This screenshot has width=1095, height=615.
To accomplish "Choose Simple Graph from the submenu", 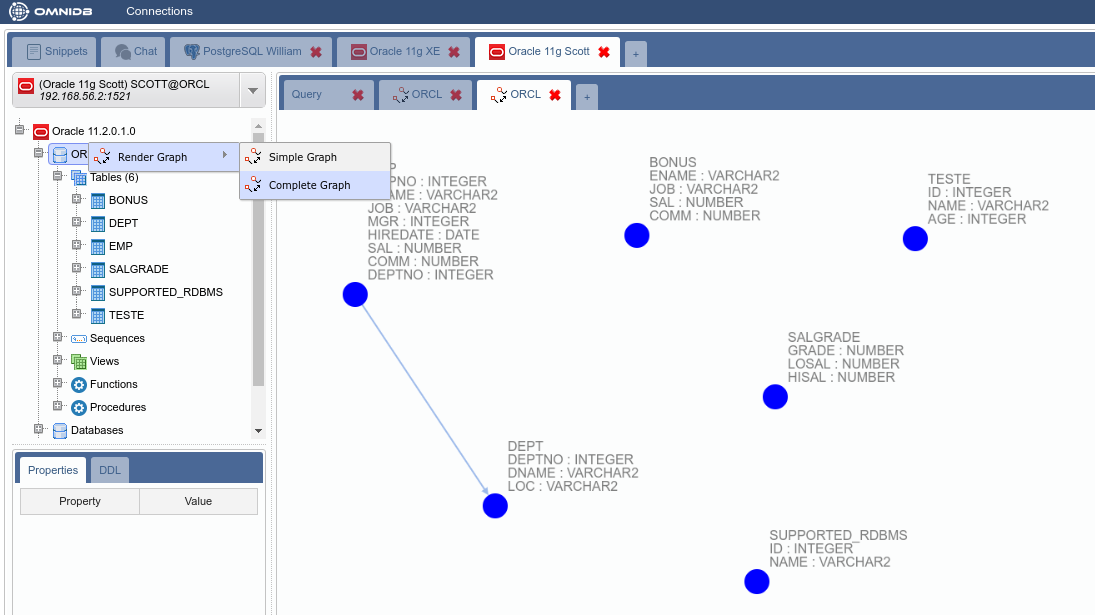I will click(302, 157).
